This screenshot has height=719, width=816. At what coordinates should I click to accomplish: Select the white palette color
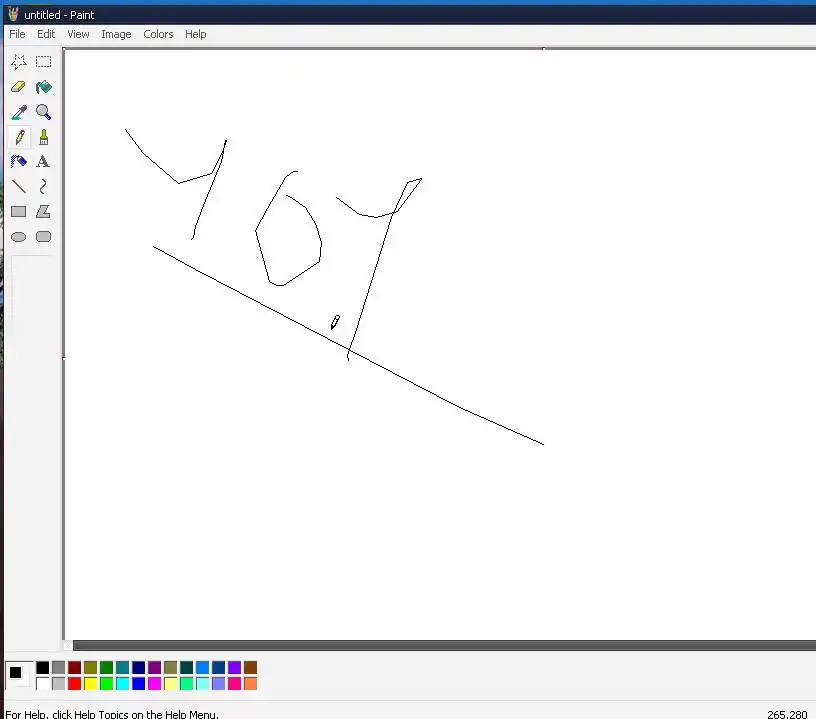pyautogui.click(x=43, y=683)
